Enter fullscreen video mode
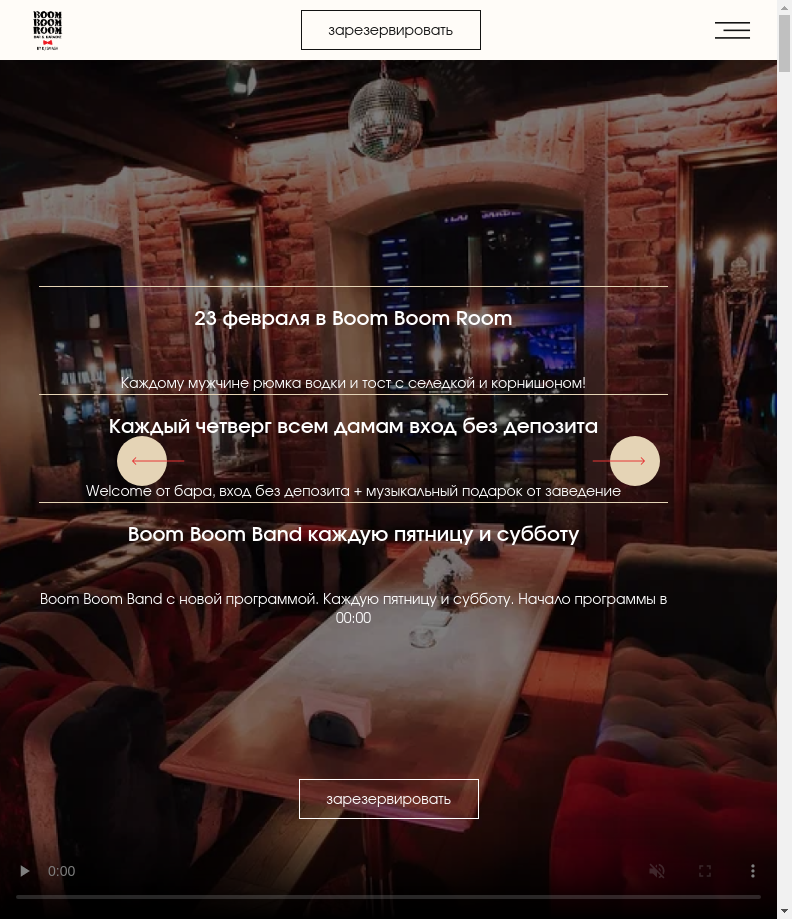The image size is (792, 919). pyautogui.click(x=705, y=871)
